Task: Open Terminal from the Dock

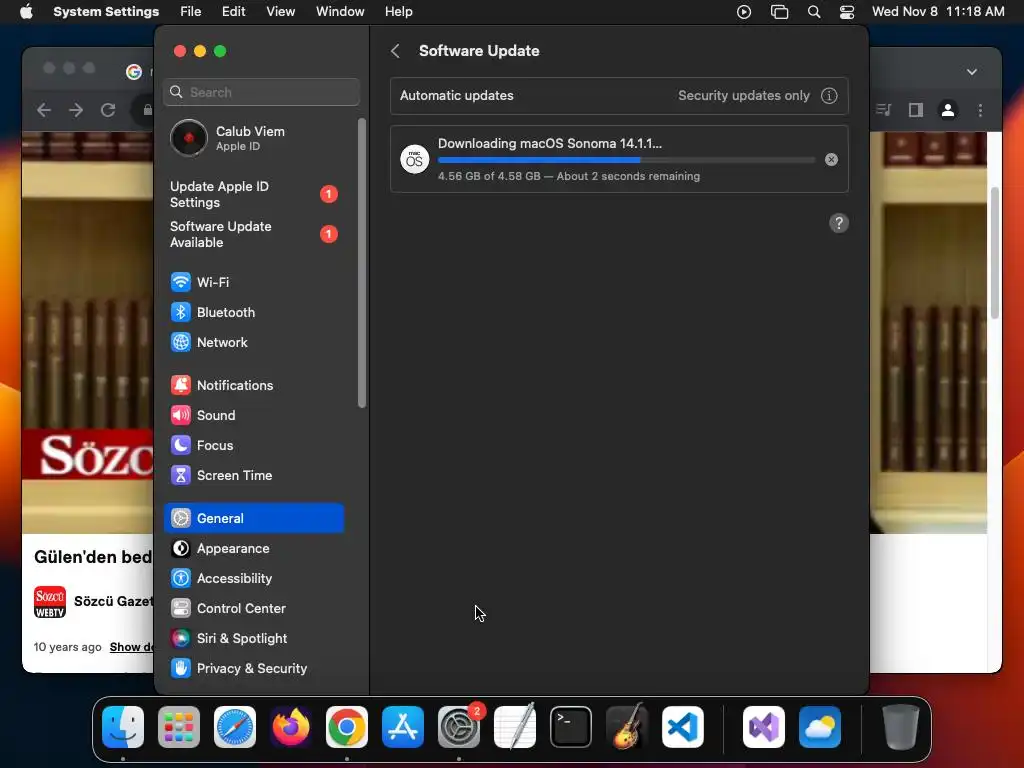Action: click(571, 727)
